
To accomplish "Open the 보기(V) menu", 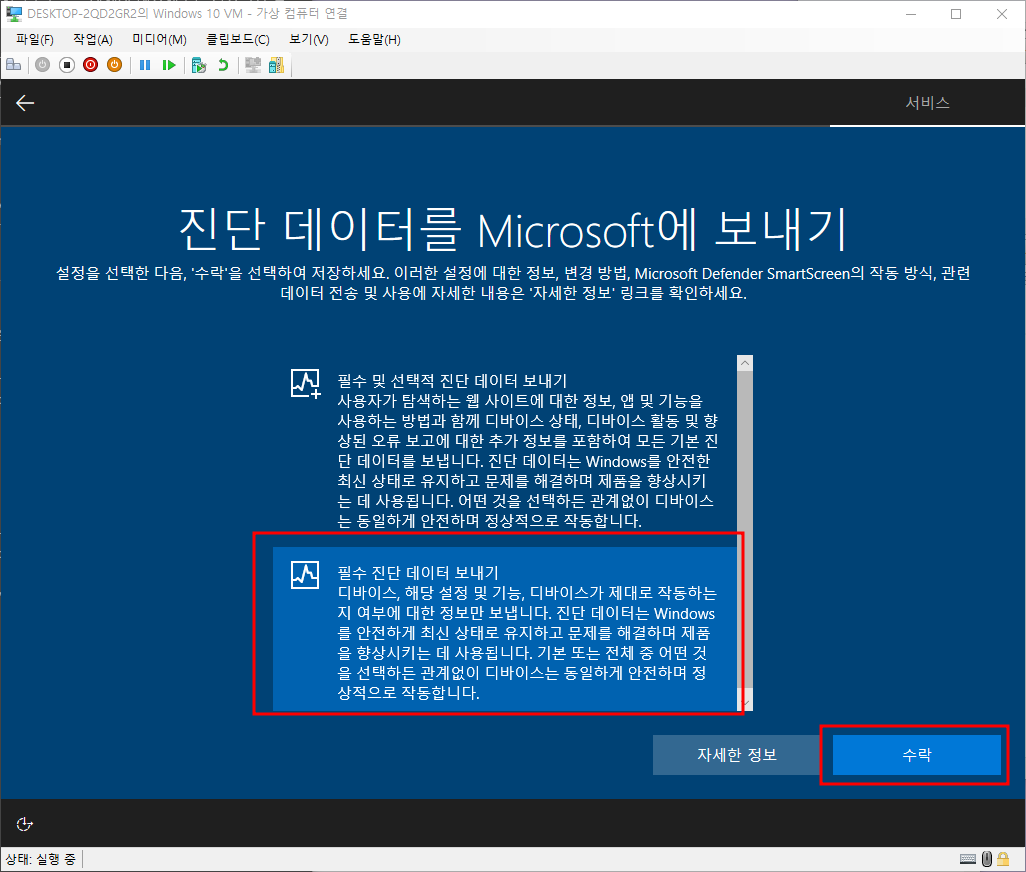I will click(309, 39).
